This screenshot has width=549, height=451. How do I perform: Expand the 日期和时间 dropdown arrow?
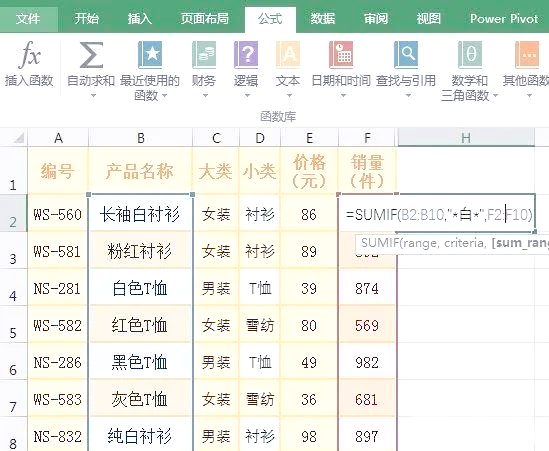(x=343, y=95)
